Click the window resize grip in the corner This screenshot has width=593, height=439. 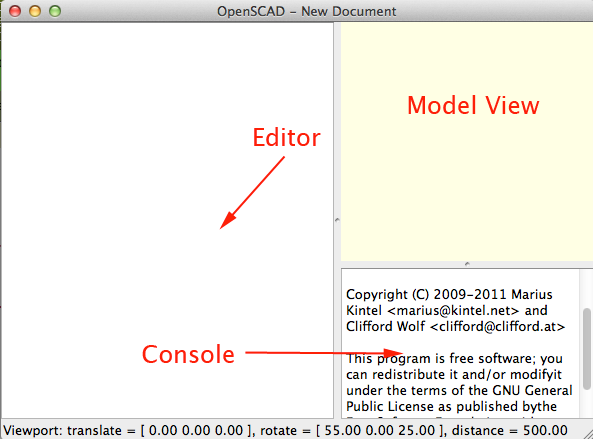(x=587, y=433)
